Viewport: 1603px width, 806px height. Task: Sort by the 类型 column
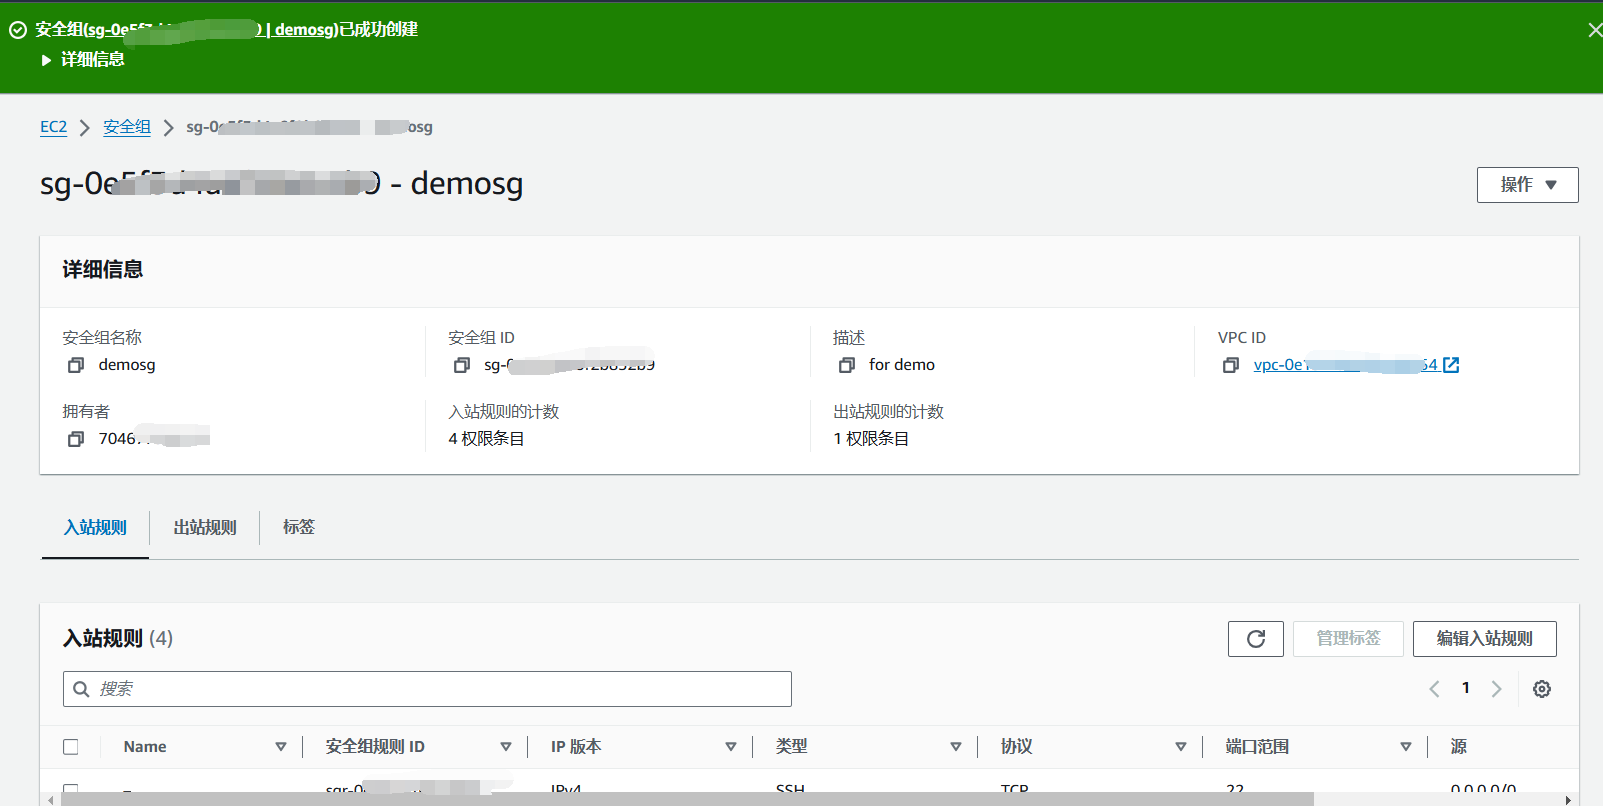[x=956, y=747]
